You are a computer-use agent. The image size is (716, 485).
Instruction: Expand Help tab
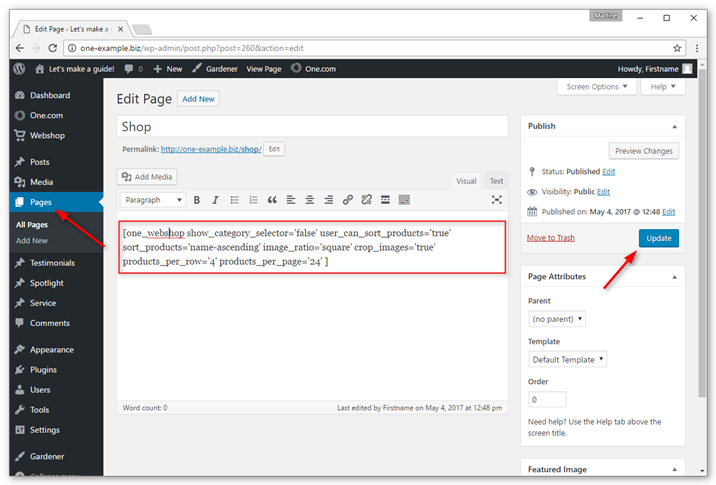coord(663,87)
